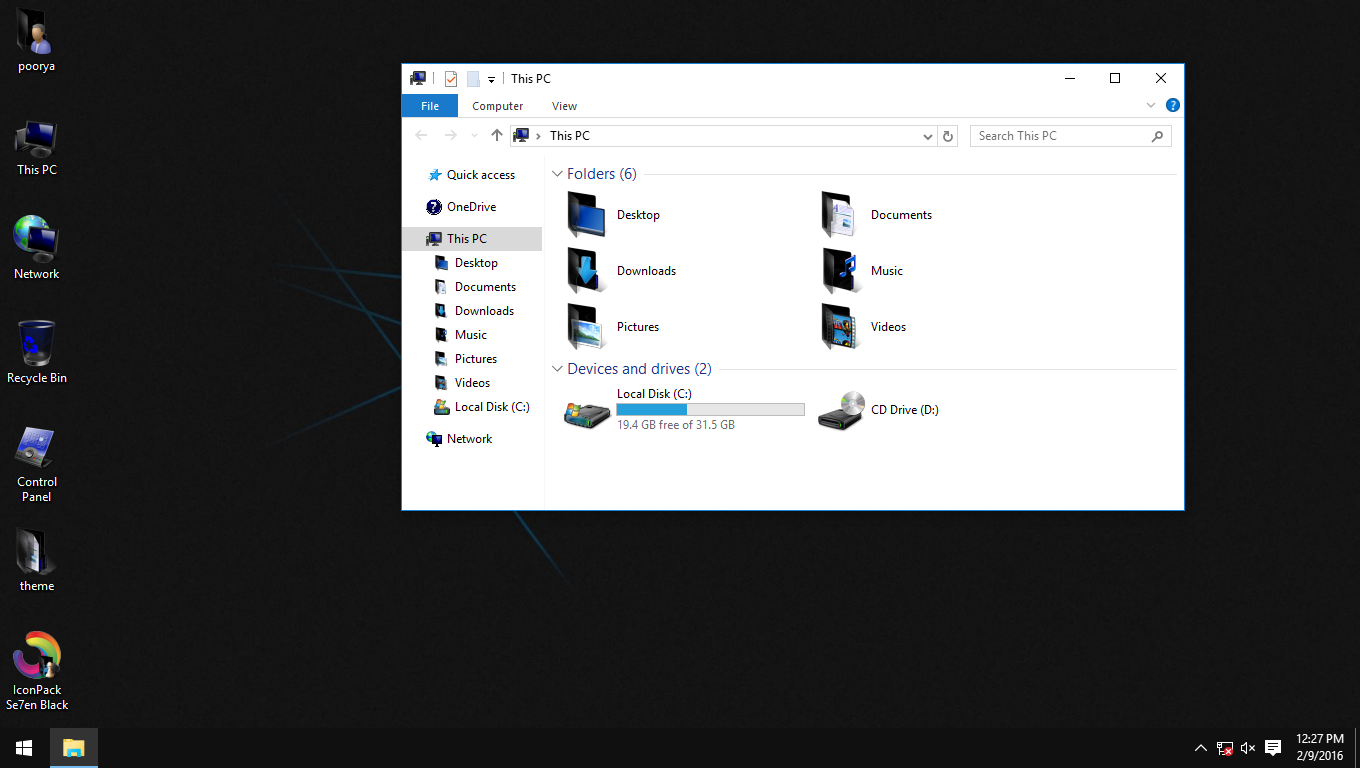This screenshot has height=768, width=1360.
Task: Open the Pictures folder icon
Action: [586, 326]
